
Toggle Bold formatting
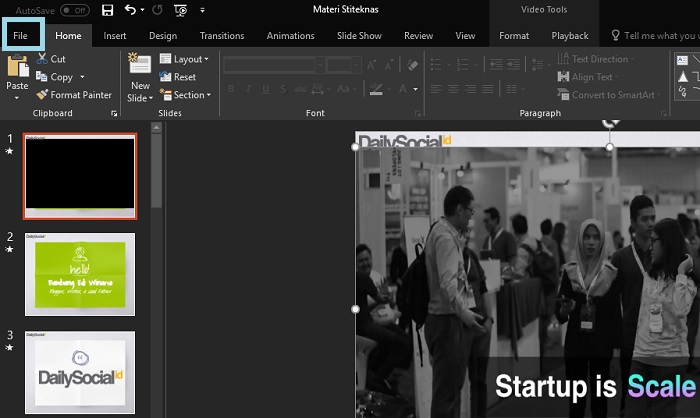coord(231,88)
